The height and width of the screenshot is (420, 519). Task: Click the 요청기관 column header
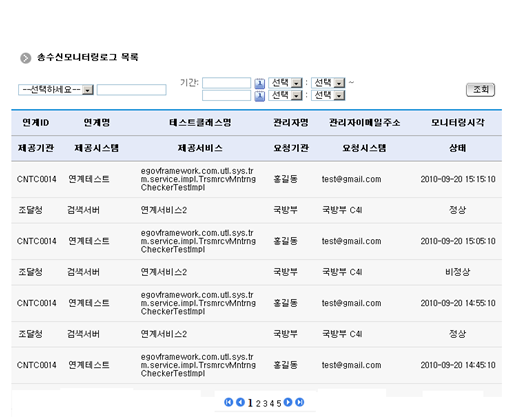(x=291, y=148)
